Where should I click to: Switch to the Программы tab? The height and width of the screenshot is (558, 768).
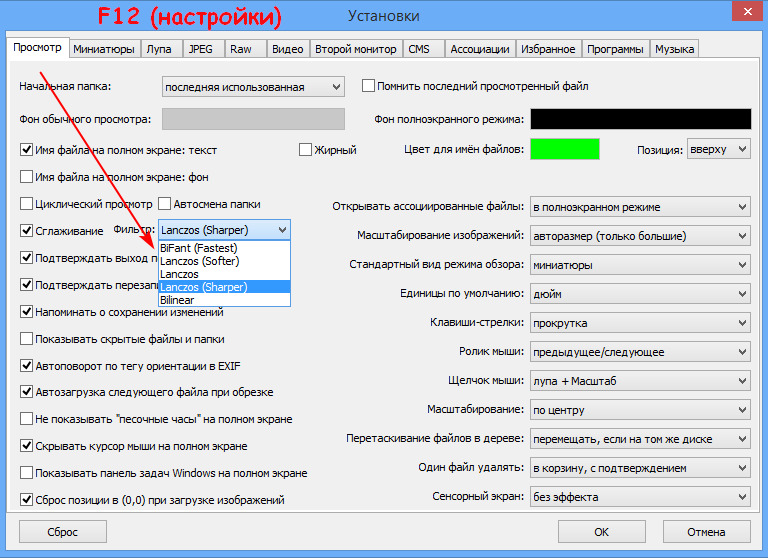coord(615,49)
